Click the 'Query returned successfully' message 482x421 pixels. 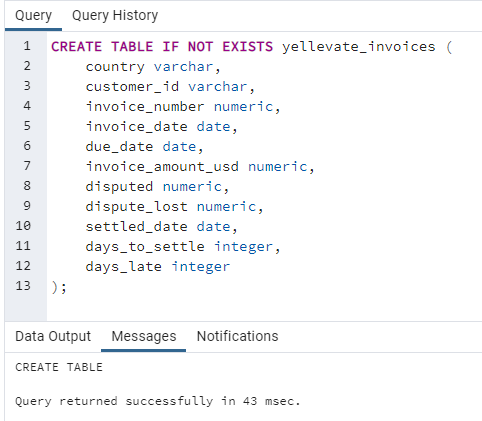(158, 401)
